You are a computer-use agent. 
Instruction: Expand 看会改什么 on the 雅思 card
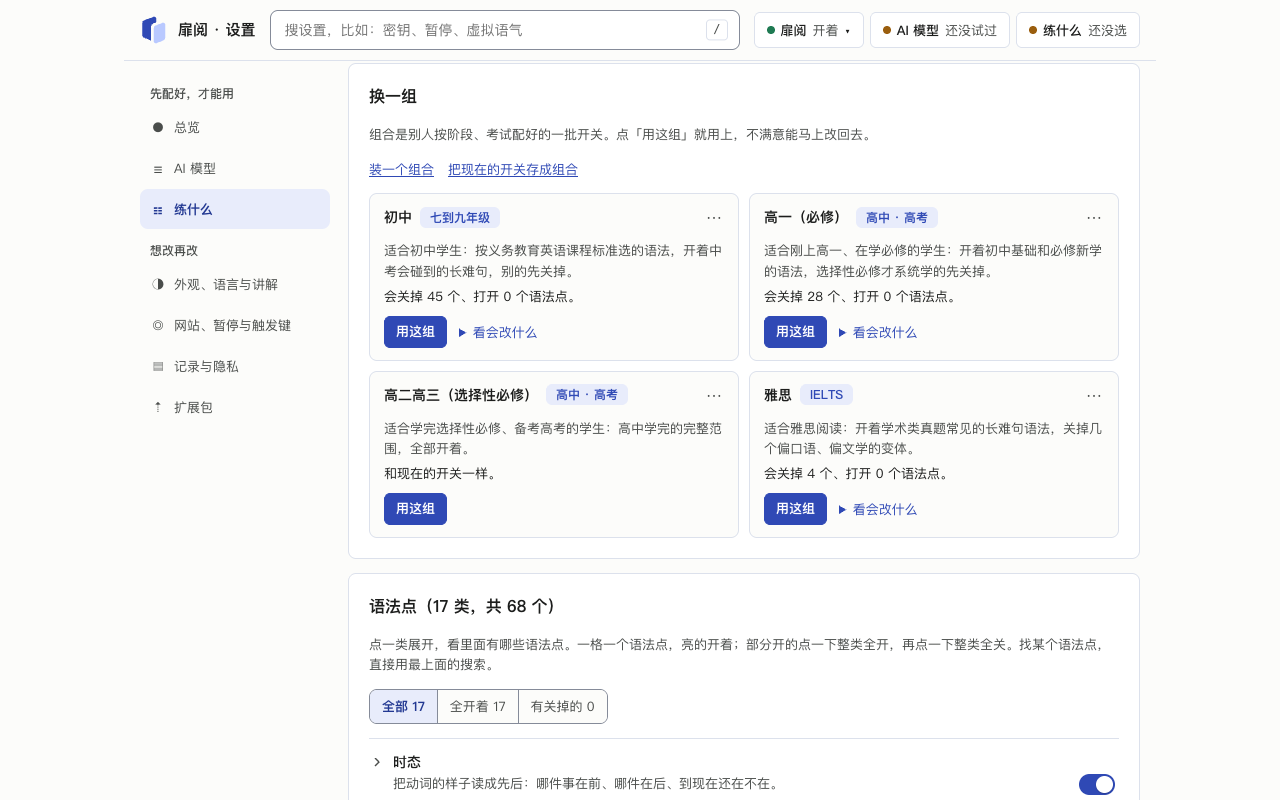(877, 509)
